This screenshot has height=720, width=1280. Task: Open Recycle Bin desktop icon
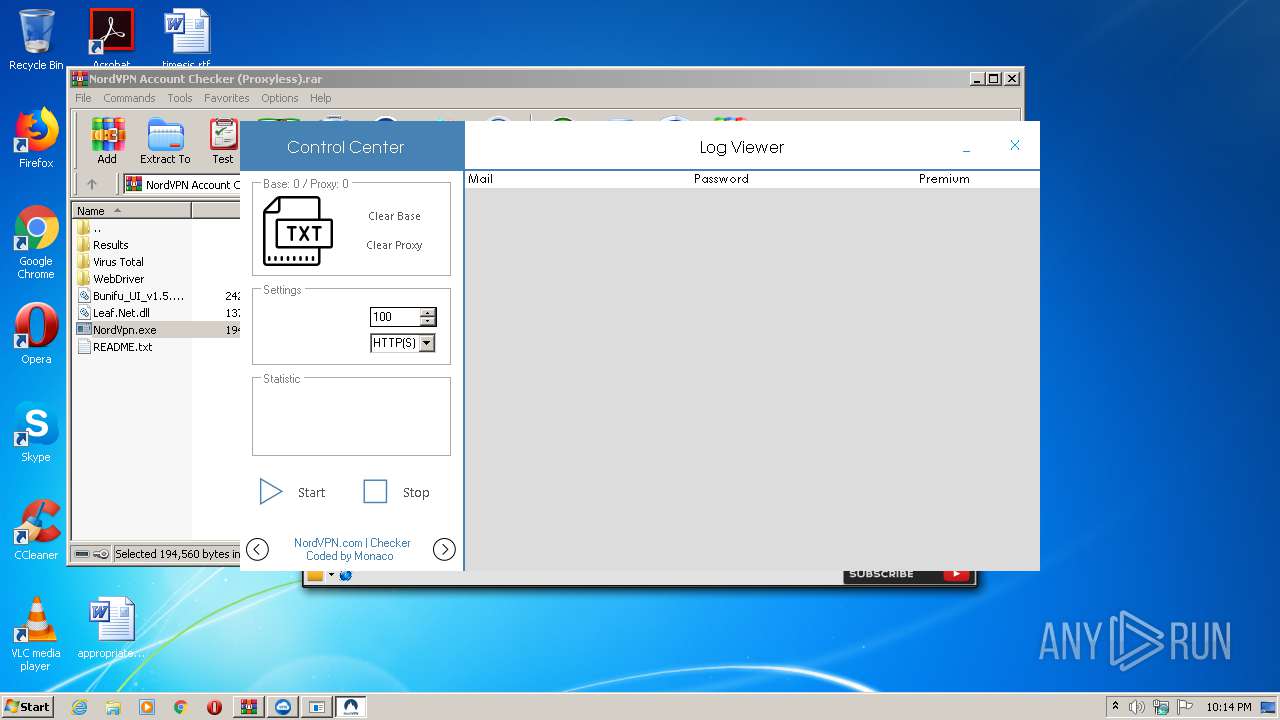[36, 40]
